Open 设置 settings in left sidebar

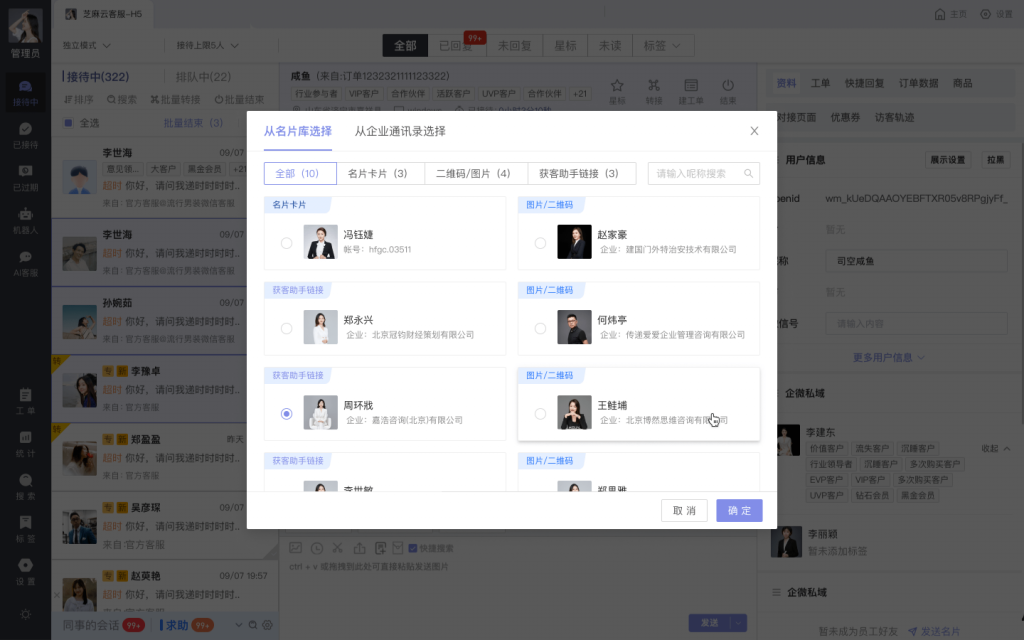pos(25,571)
